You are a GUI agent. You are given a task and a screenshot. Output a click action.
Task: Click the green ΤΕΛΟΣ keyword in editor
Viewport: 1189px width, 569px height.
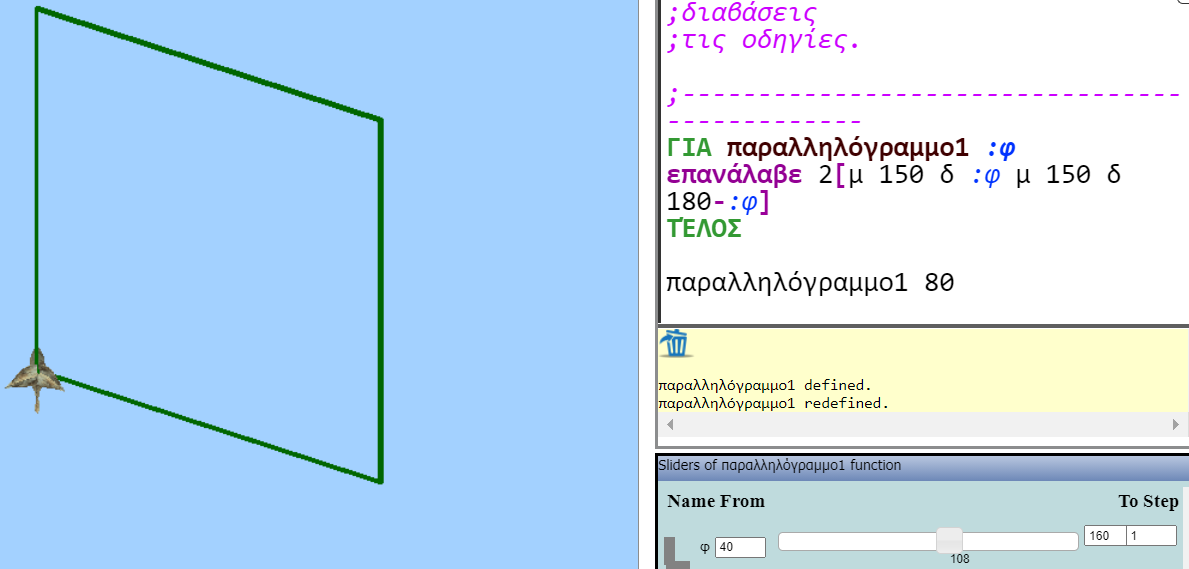coord(704,229)
